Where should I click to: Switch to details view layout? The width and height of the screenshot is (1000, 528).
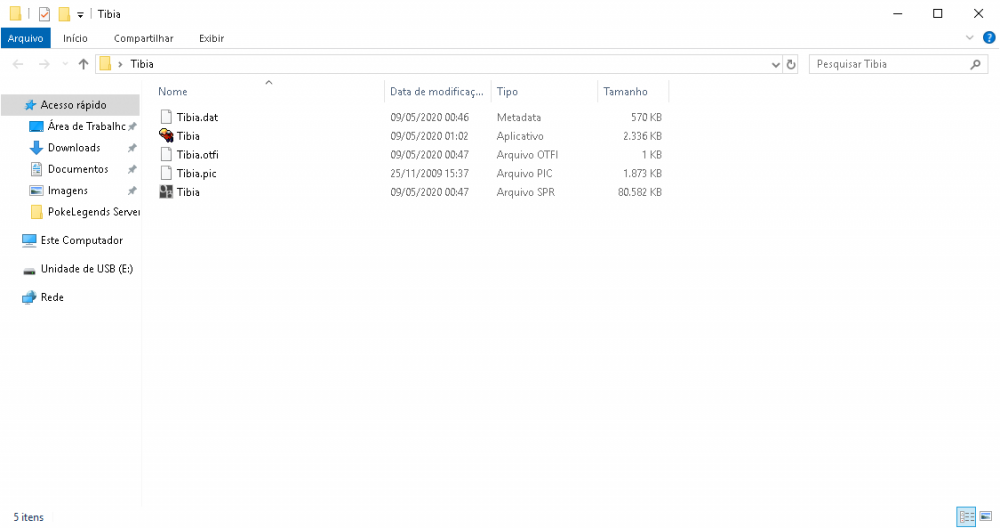click(x=966, y=517)
